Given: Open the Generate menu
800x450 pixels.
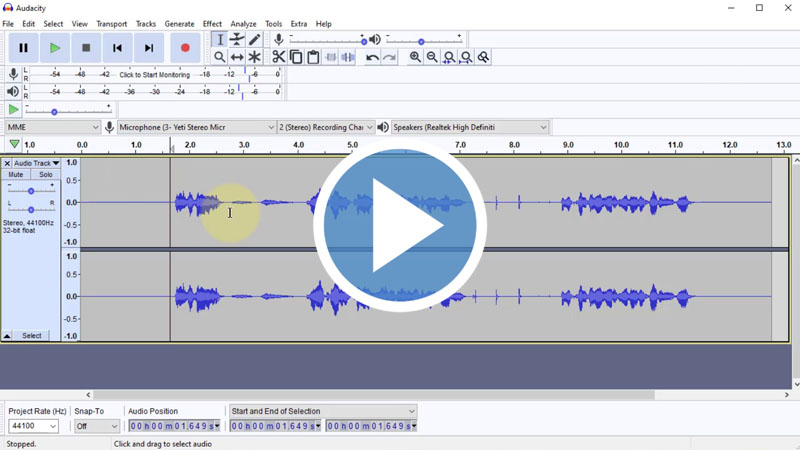Looking at the screenshot, I should (180, 24).
